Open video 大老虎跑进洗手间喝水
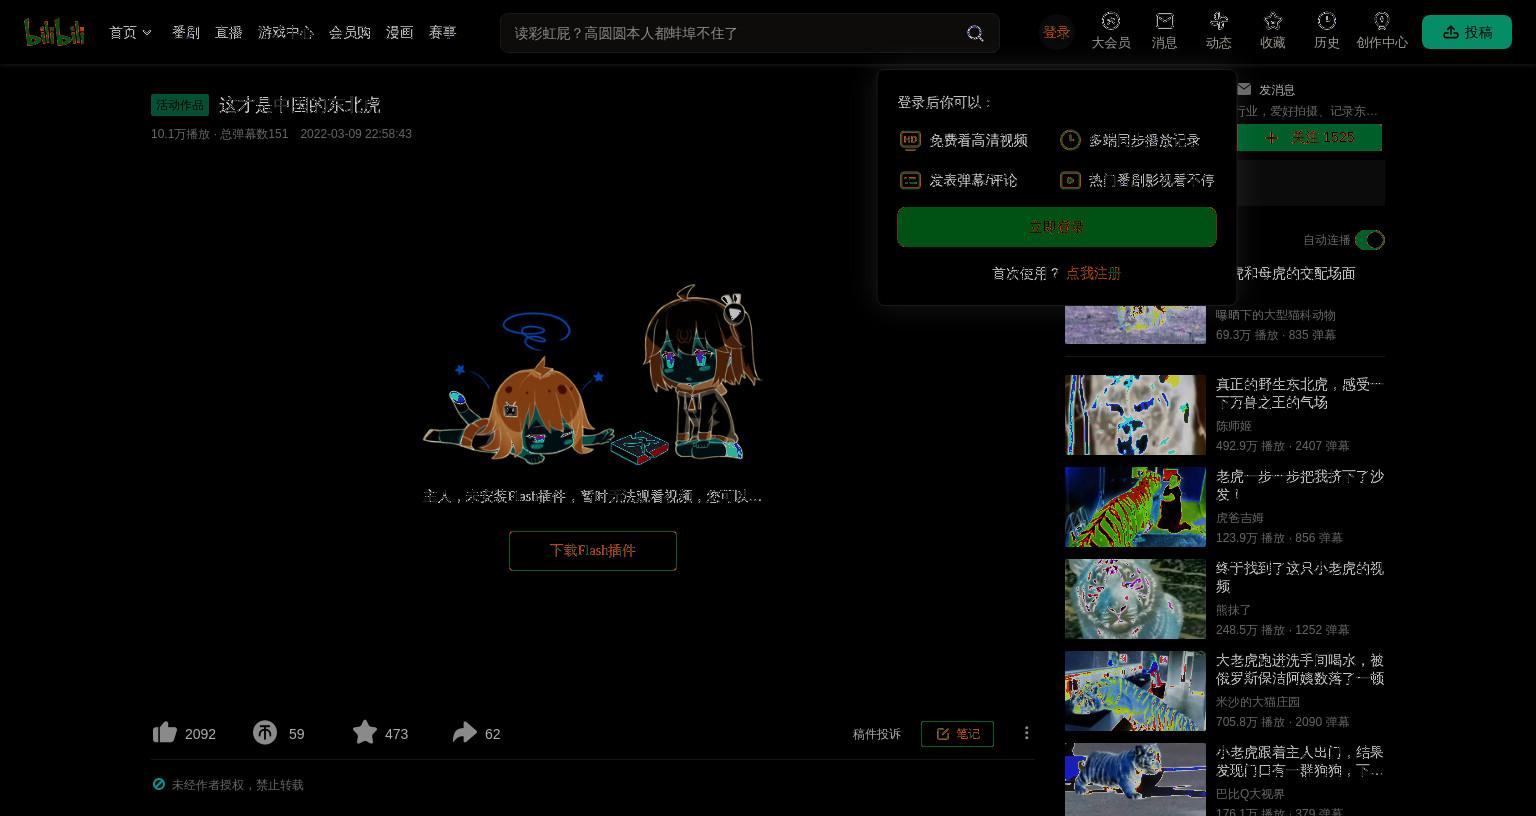The height and width of the screenshot is (816, 1536). point(1300,669)
